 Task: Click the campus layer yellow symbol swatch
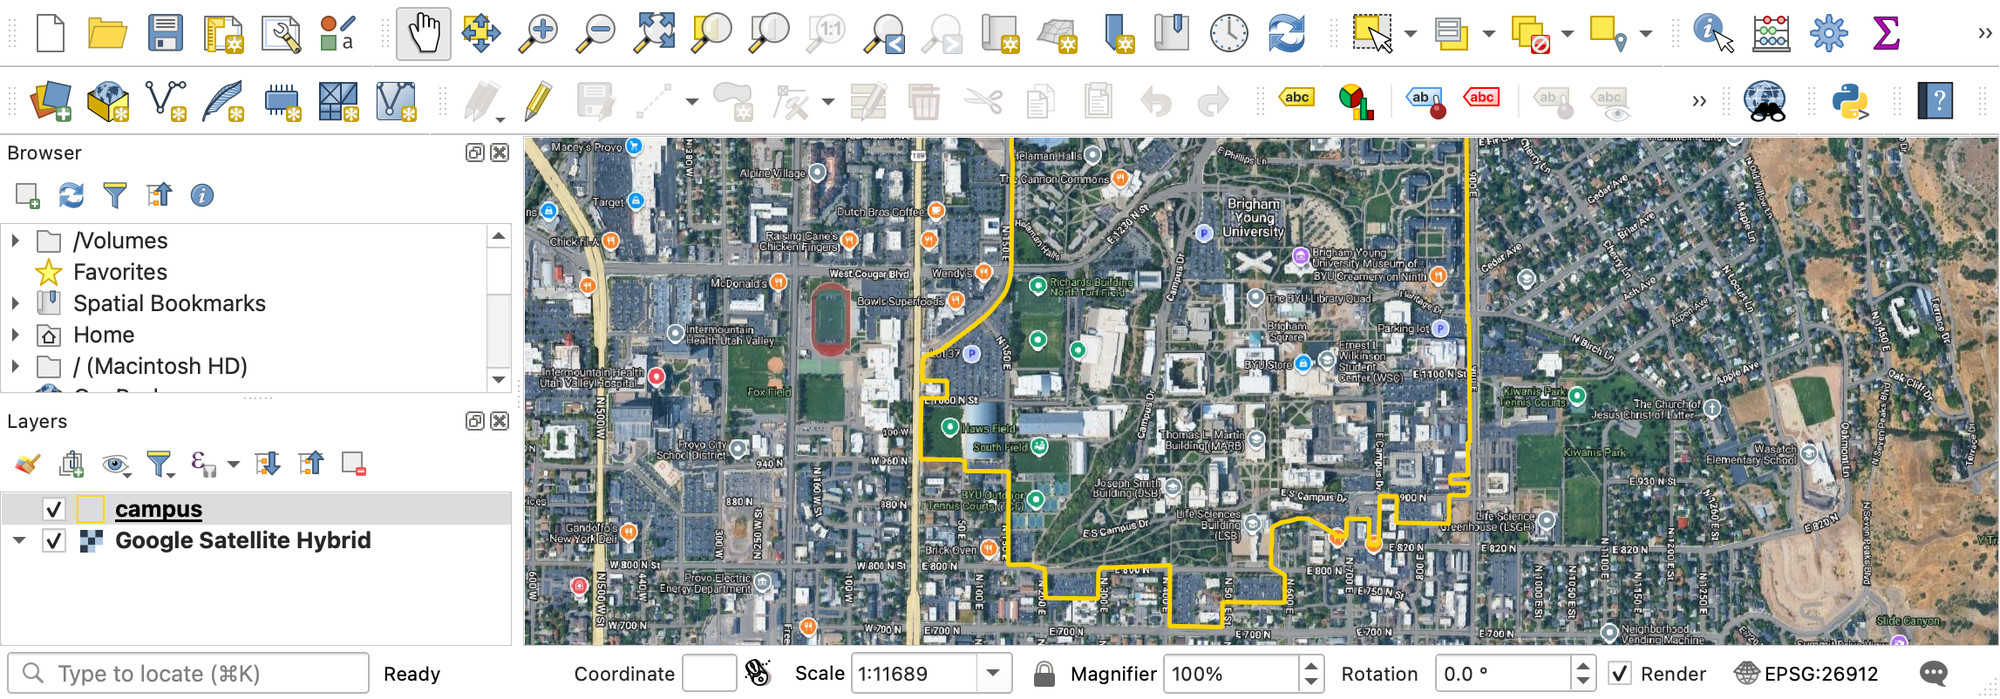coord(91,510)
